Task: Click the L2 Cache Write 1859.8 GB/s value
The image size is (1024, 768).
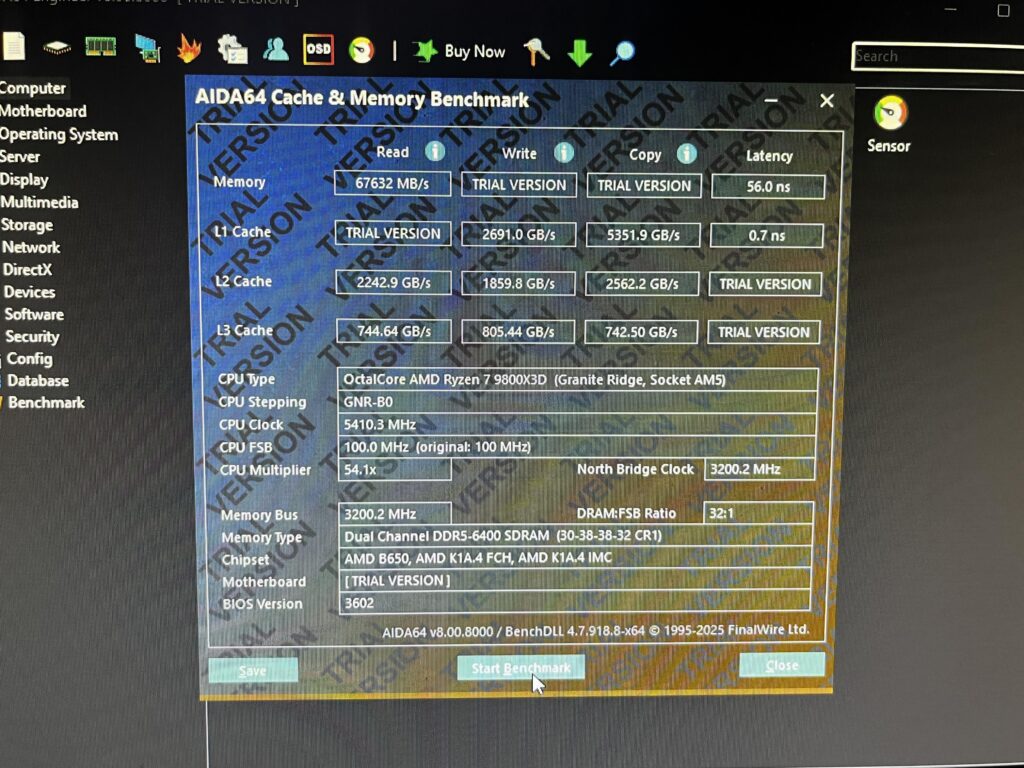Action: point(519,283)
